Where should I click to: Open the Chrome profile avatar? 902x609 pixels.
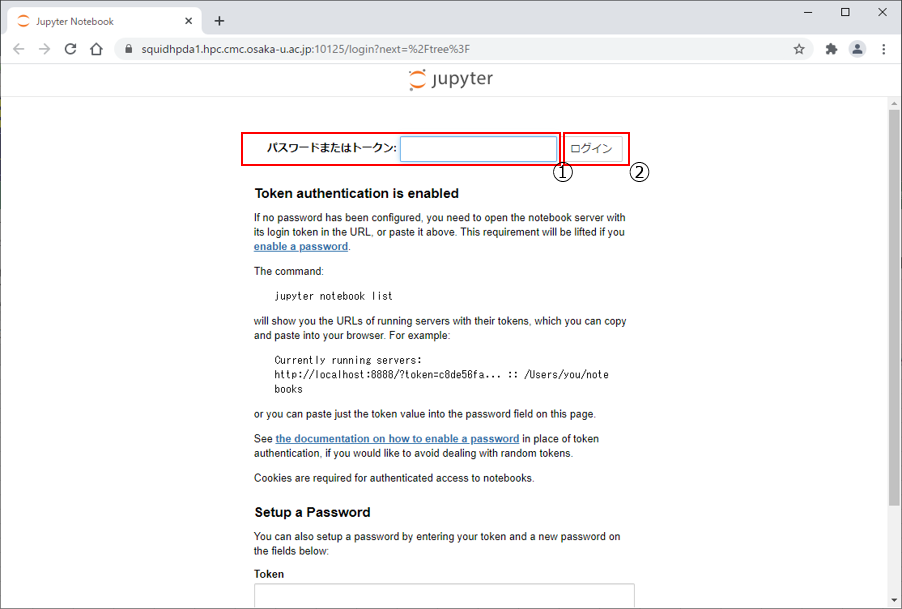(x=857, y=49)
